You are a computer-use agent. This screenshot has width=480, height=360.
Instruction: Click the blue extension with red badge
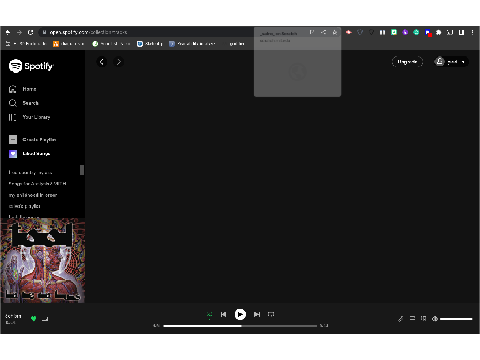click(428, 33)
